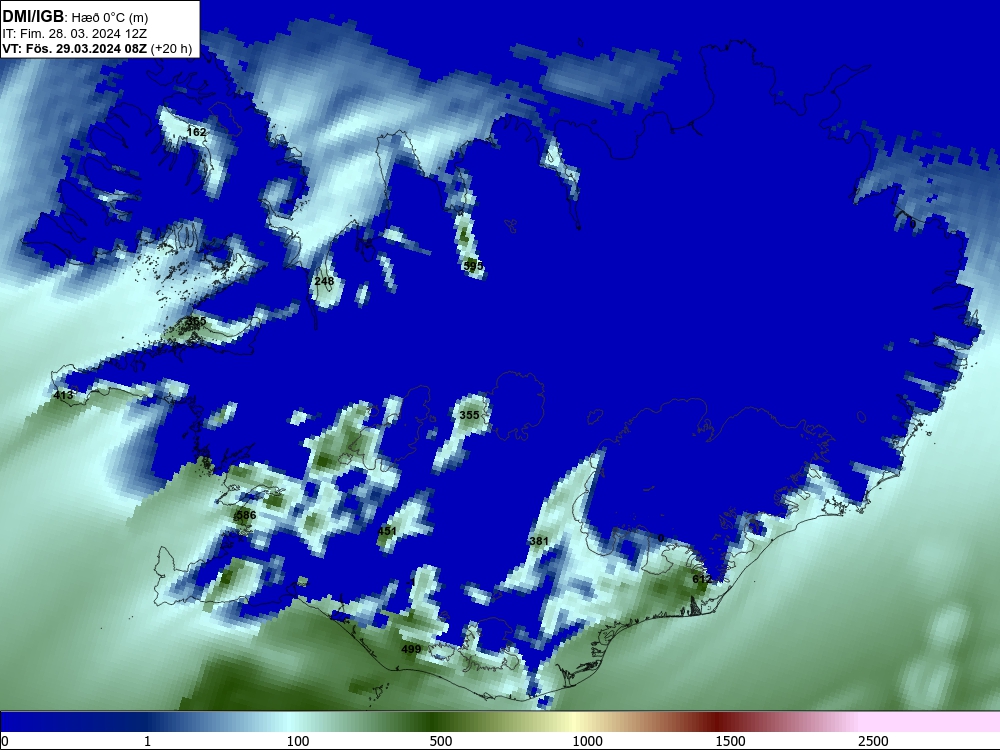Image resolution: width=1000 pixels, height=750 pixels.
Task: Click the 451 height label on map
Action: pos(387,531)
